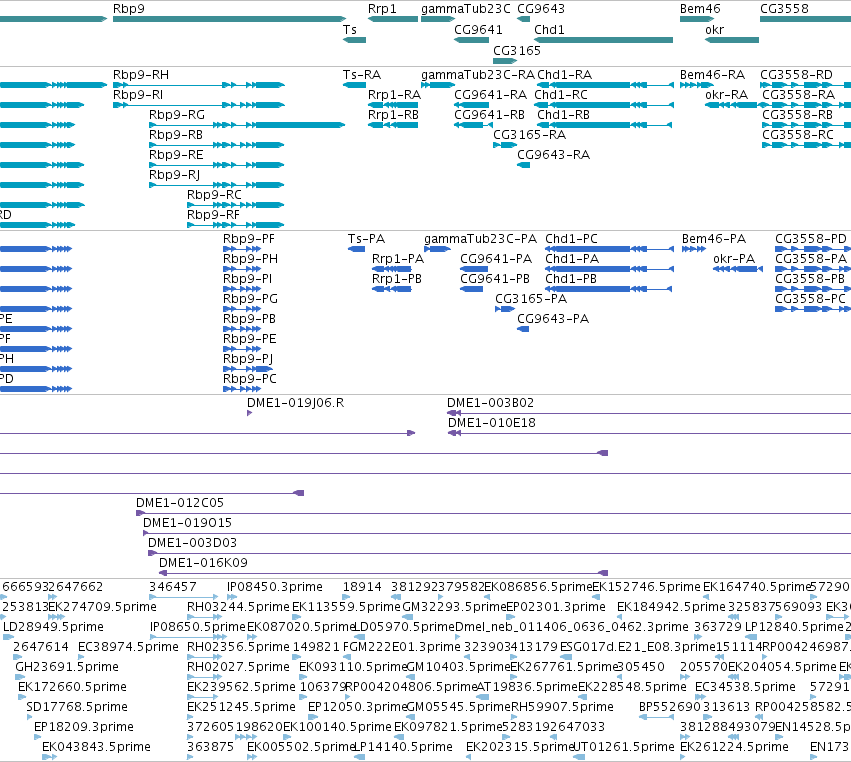
Task: Click the SD17768.5prime EST label
Action: (77, 707)
